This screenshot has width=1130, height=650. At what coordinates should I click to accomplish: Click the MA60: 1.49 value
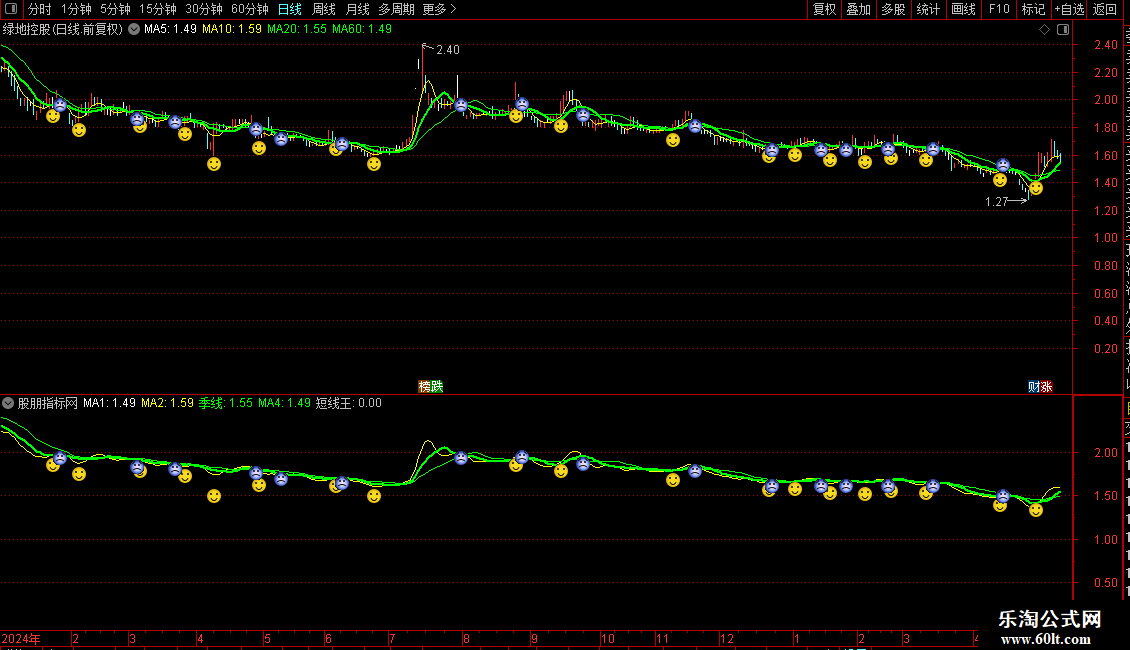point(362,29)
